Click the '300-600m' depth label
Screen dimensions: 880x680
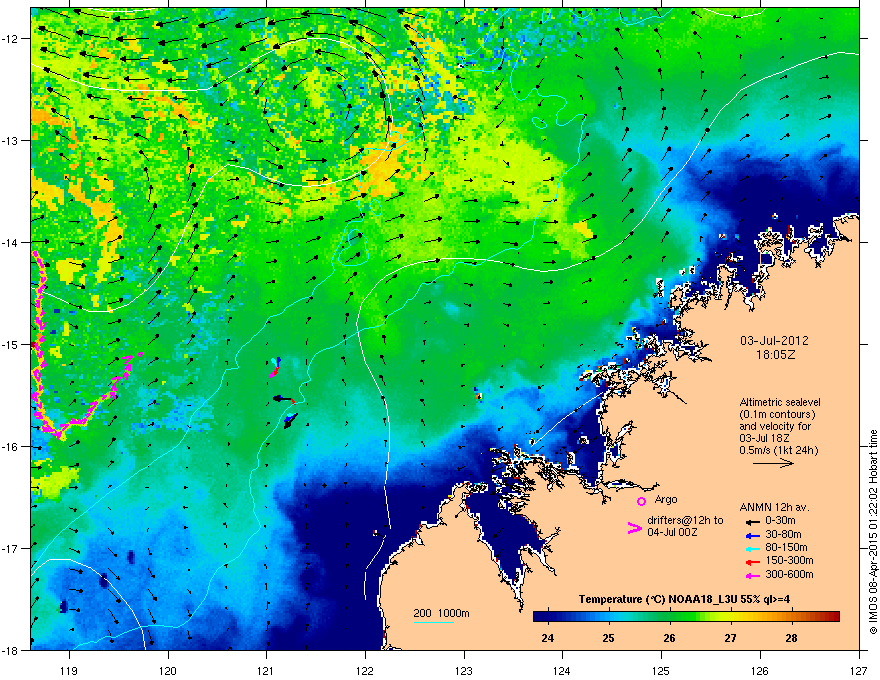789,574
